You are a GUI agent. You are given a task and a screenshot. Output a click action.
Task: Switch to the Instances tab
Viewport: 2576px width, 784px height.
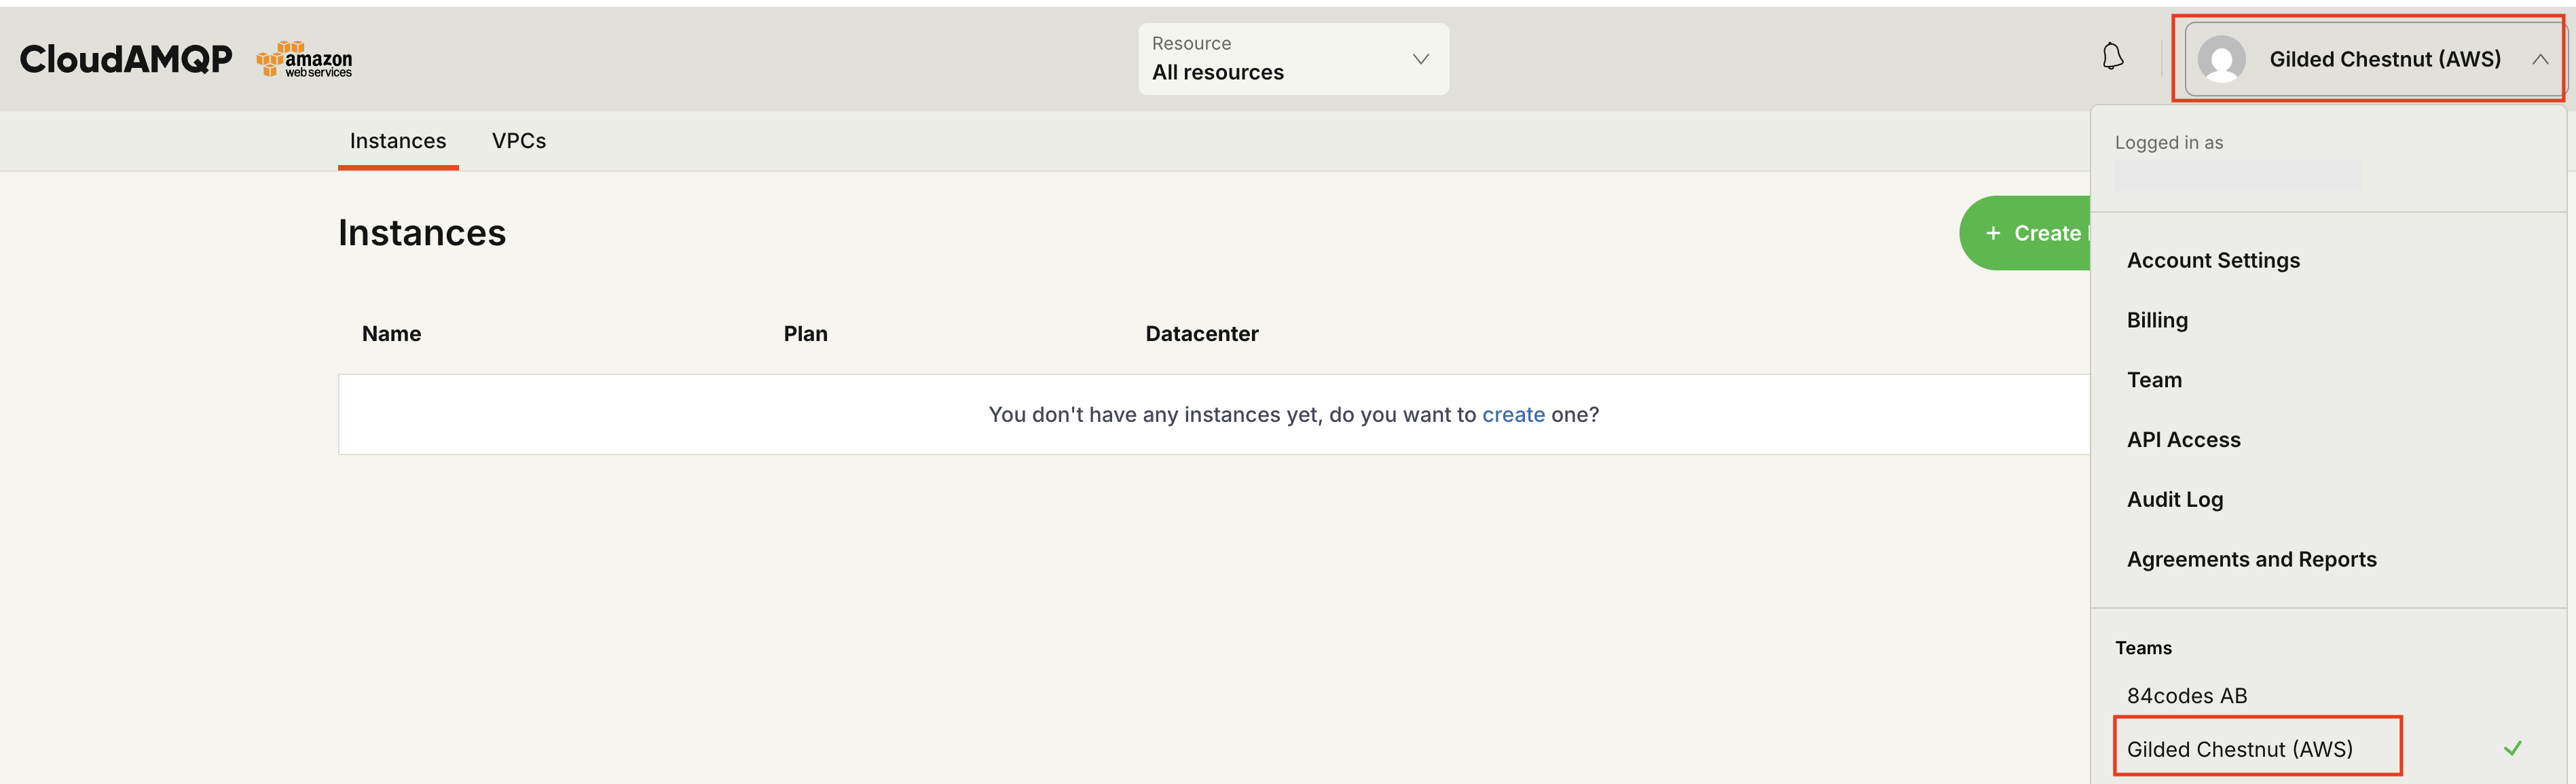coord(398,141)
